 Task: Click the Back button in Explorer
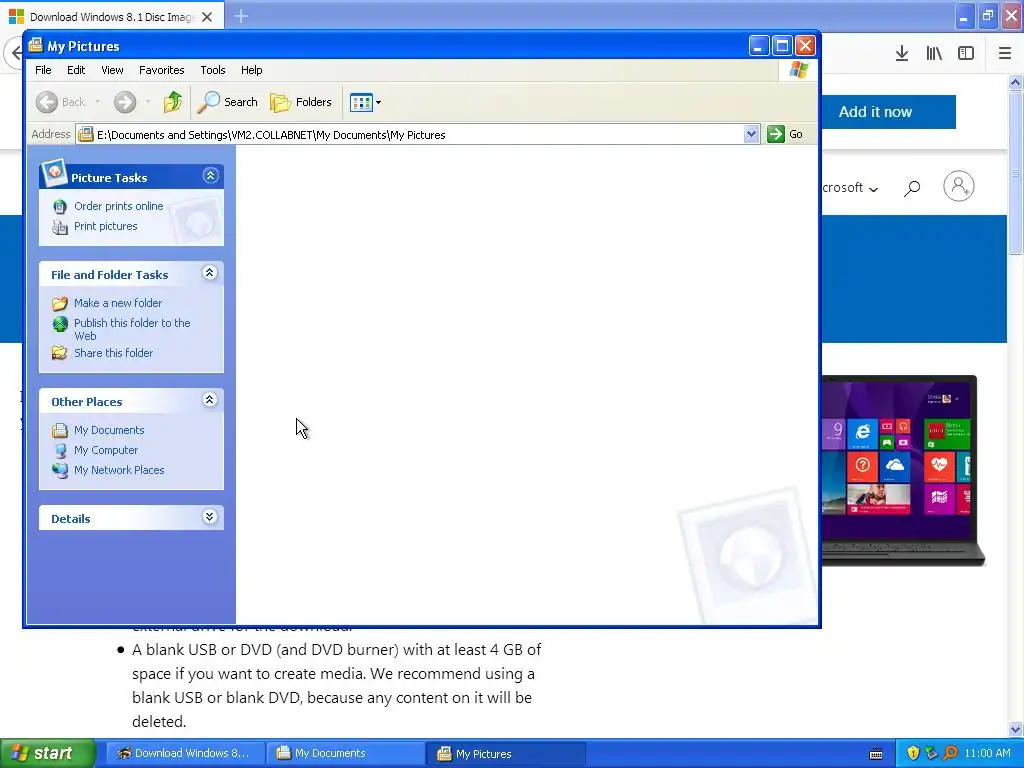click(x=61, y=102)
